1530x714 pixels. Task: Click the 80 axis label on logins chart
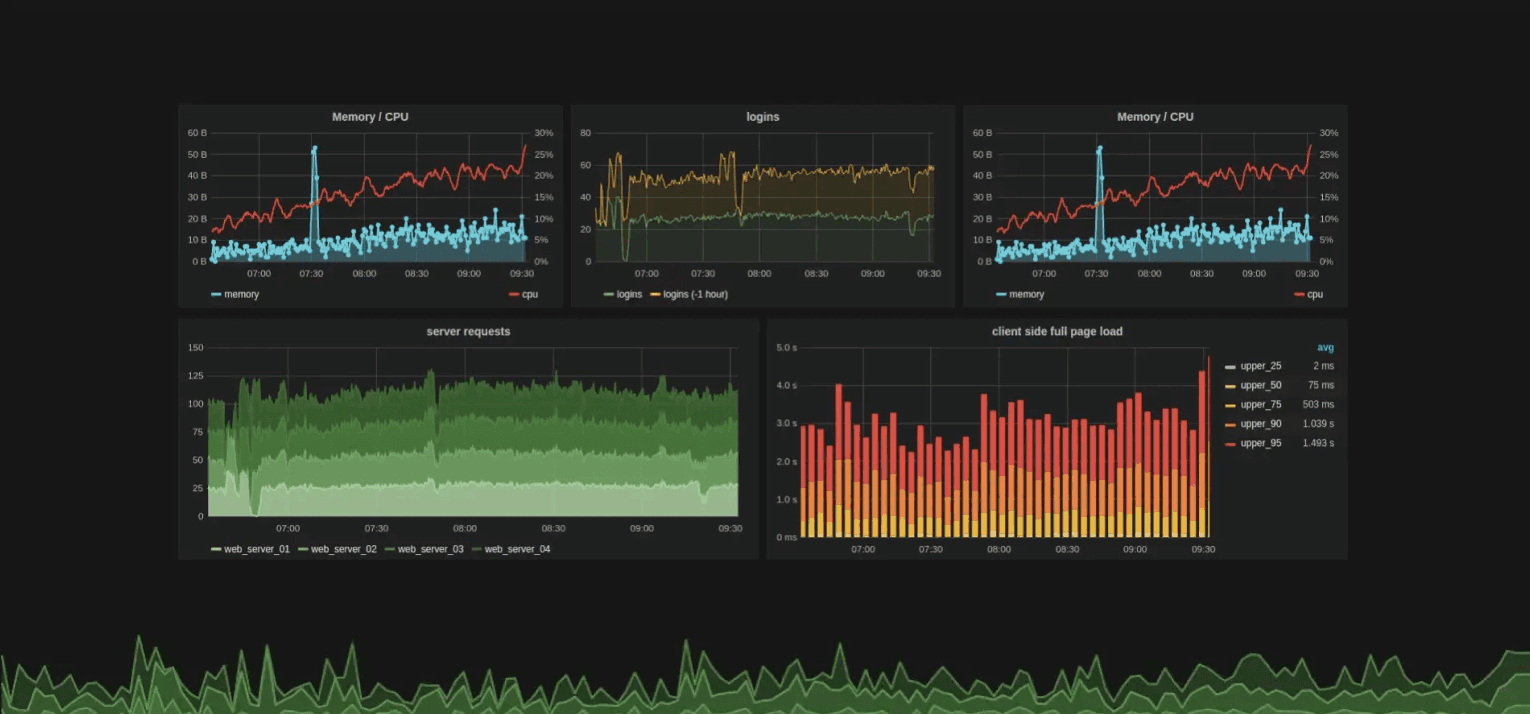click(x=586, y=132)
